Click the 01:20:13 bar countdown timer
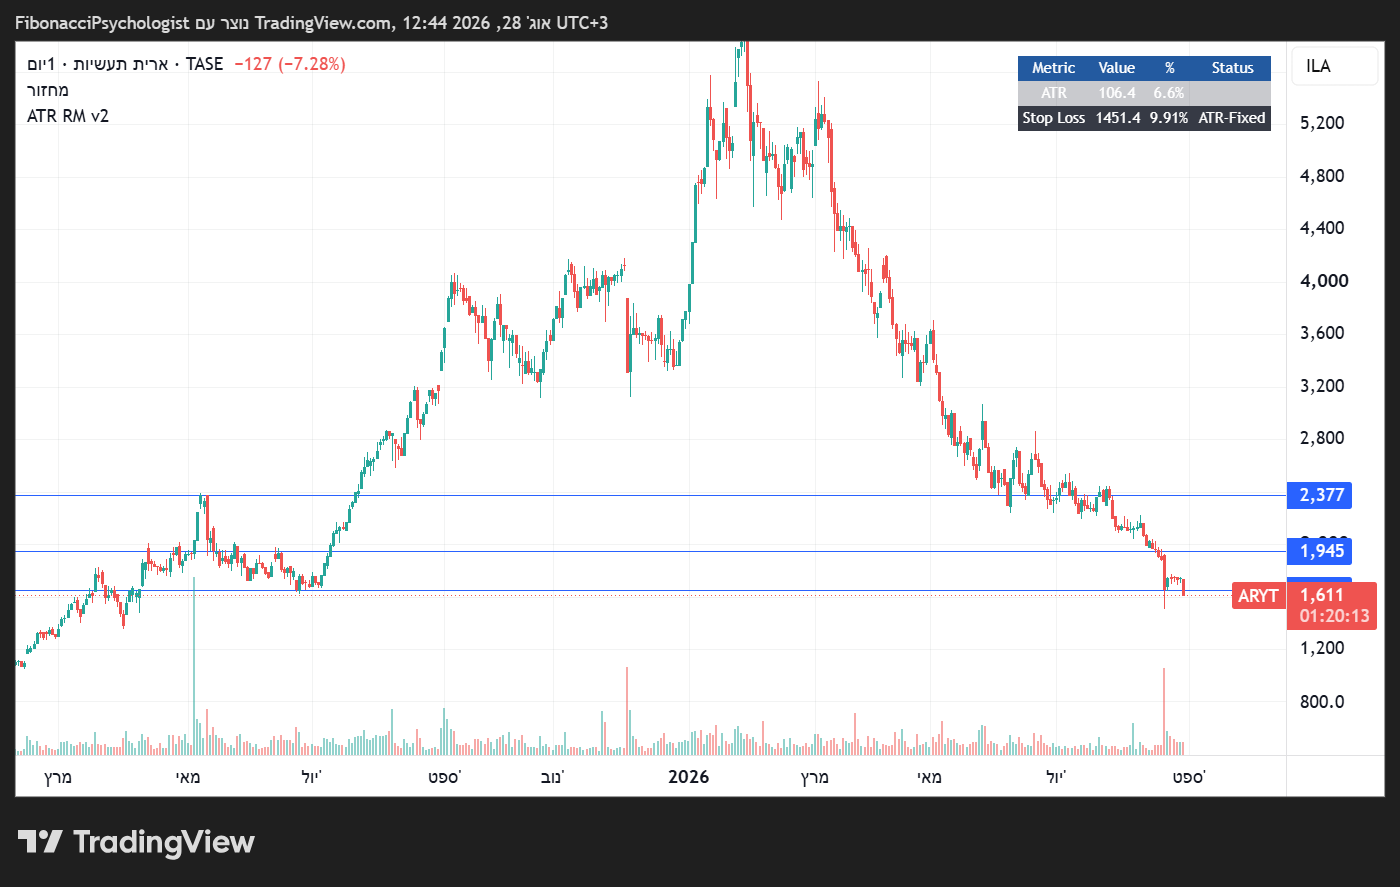The width and height of the screenshot is (1400, 887). click(x=1334, y=616)
